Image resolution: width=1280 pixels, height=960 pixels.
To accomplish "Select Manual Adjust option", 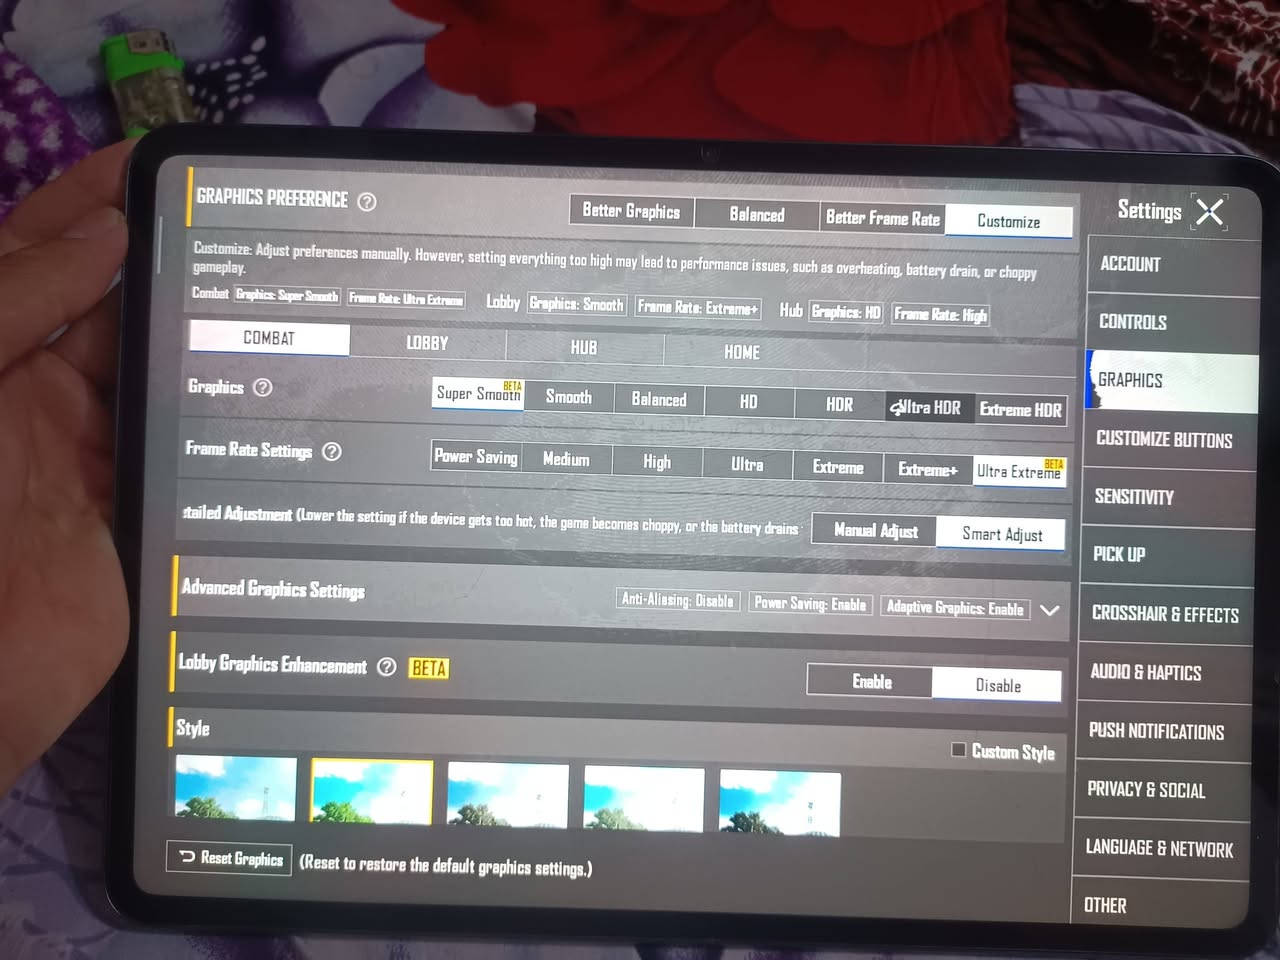I will click(876, 531).
